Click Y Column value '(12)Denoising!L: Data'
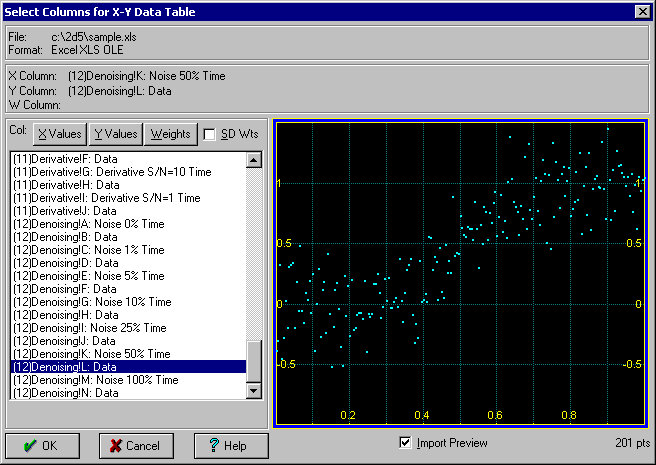656x465 pixels. [x=120, y=91]
